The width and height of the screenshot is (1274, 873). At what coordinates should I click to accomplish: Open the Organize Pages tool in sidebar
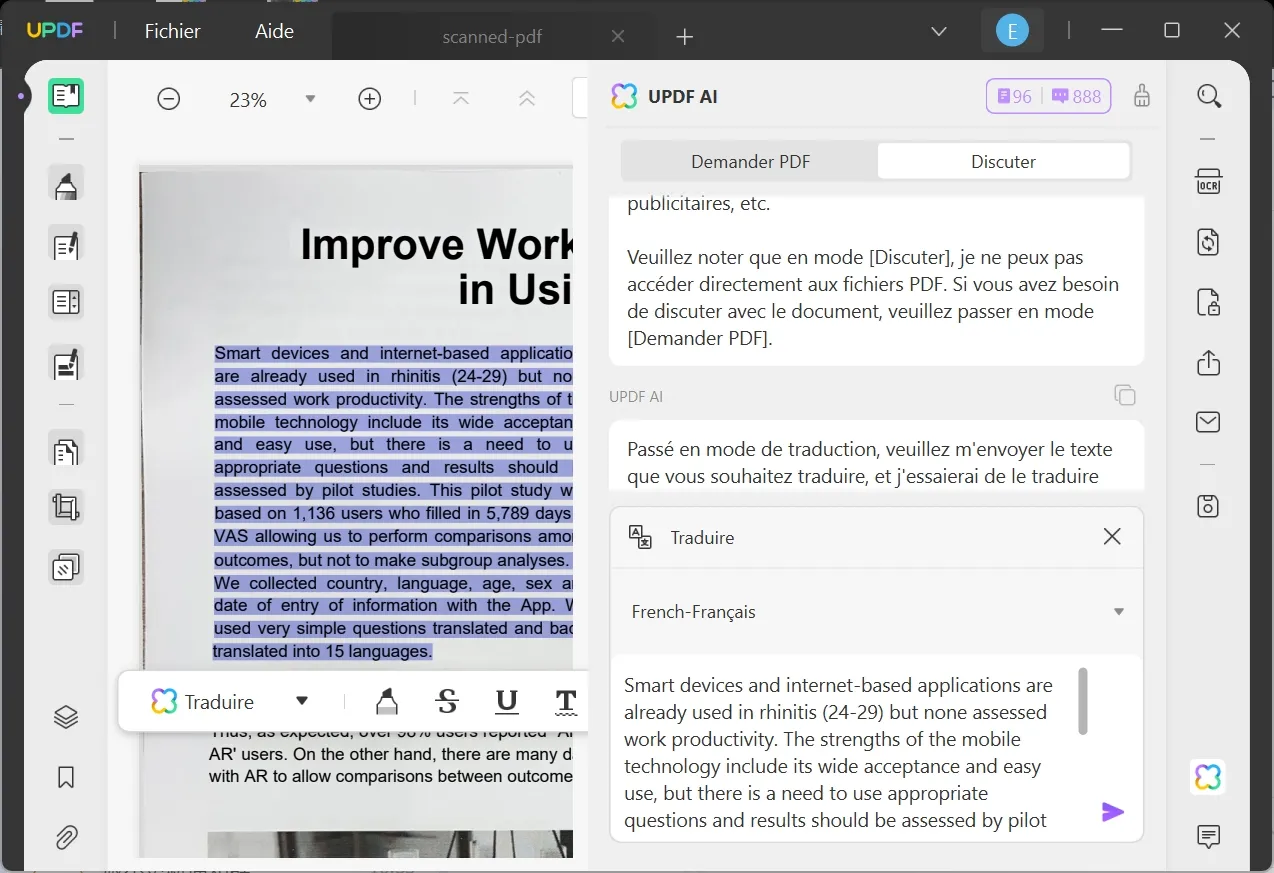pos(66,450)
